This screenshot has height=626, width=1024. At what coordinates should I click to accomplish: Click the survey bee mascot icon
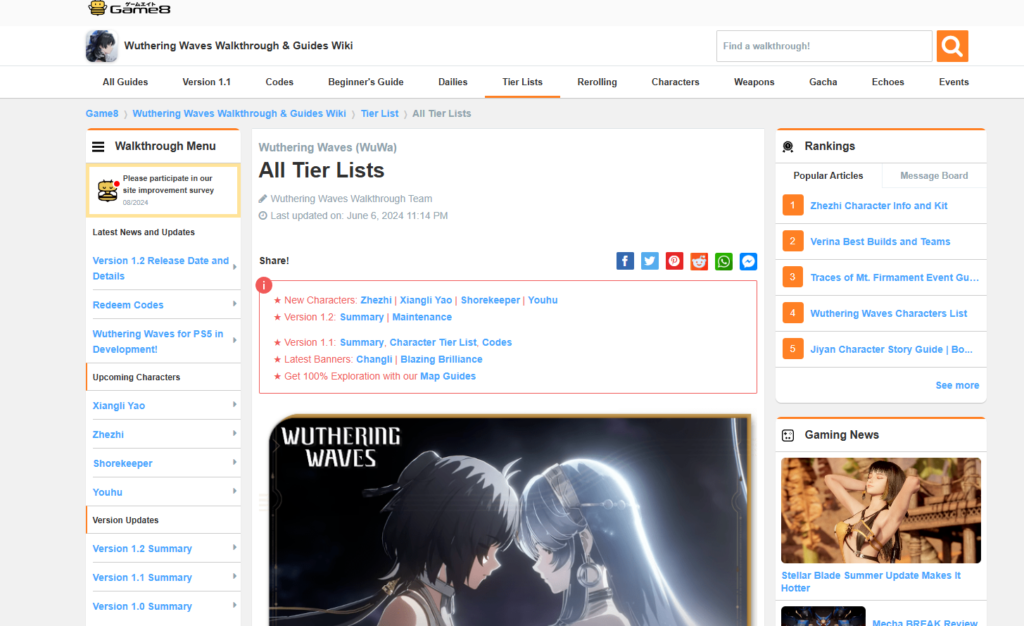[108, 190]
